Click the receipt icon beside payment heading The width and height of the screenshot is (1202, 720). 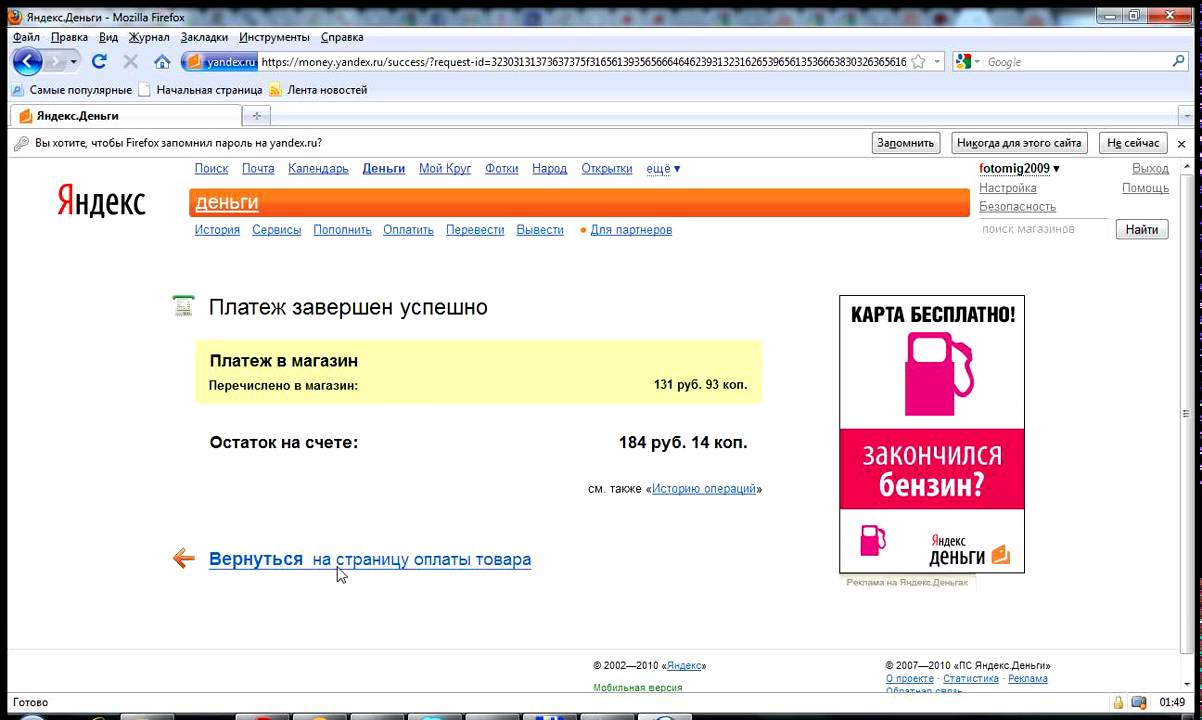[183, 306]
